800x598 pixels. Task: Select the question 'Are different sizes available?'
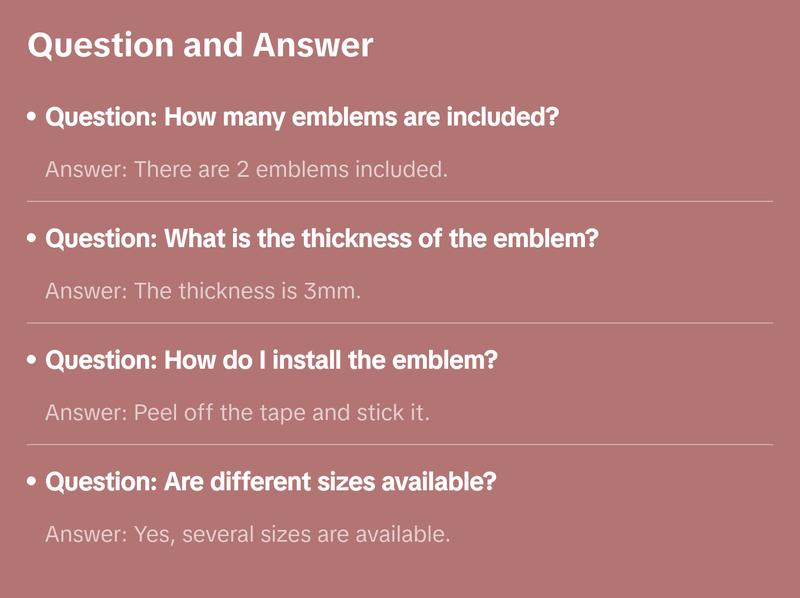[x=271, y=482]
